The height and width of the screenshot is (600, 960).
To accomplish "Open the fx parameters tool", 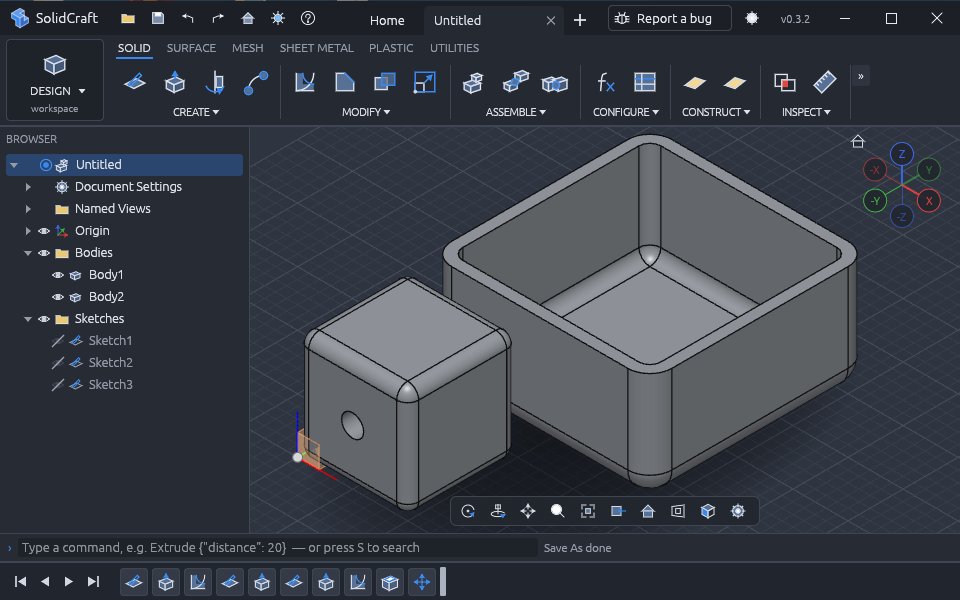I will (x=605, y=82).
